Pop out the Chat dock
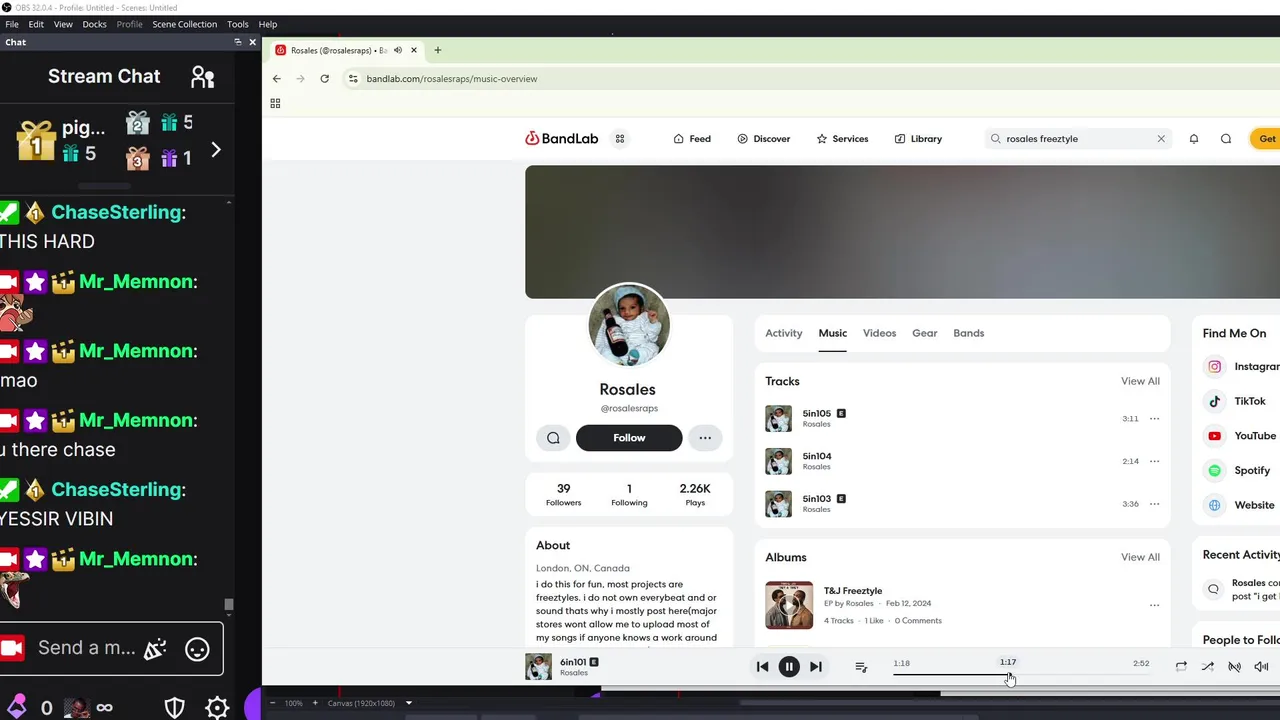 238,42
